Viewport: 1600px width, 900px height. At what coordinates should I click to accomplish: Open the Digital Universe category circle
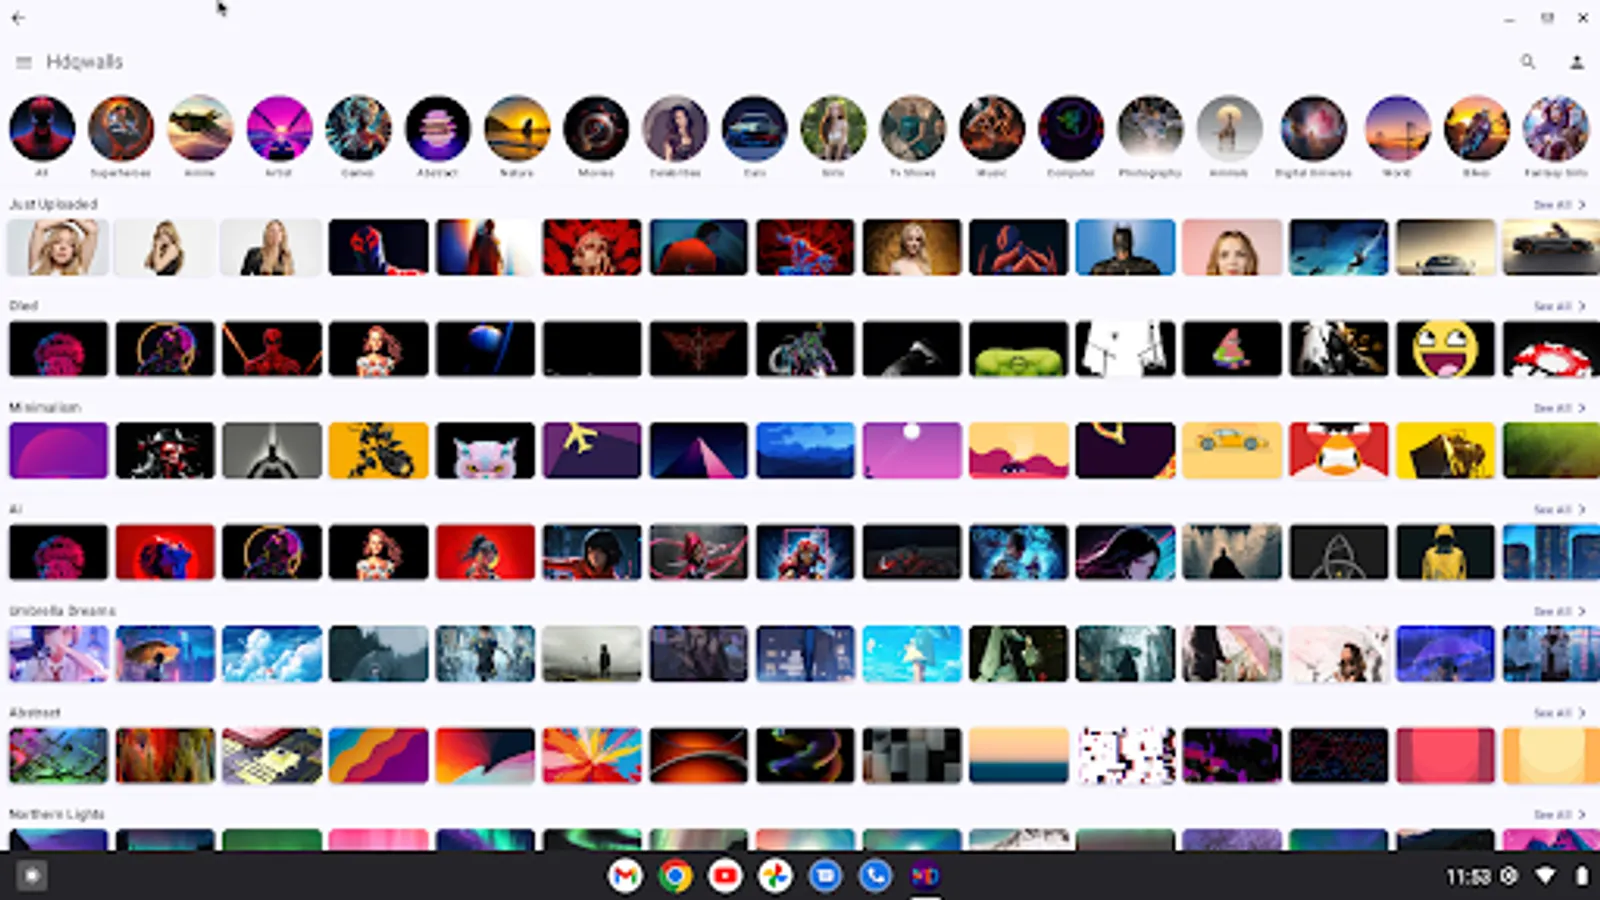click(x=1313, y=128)
